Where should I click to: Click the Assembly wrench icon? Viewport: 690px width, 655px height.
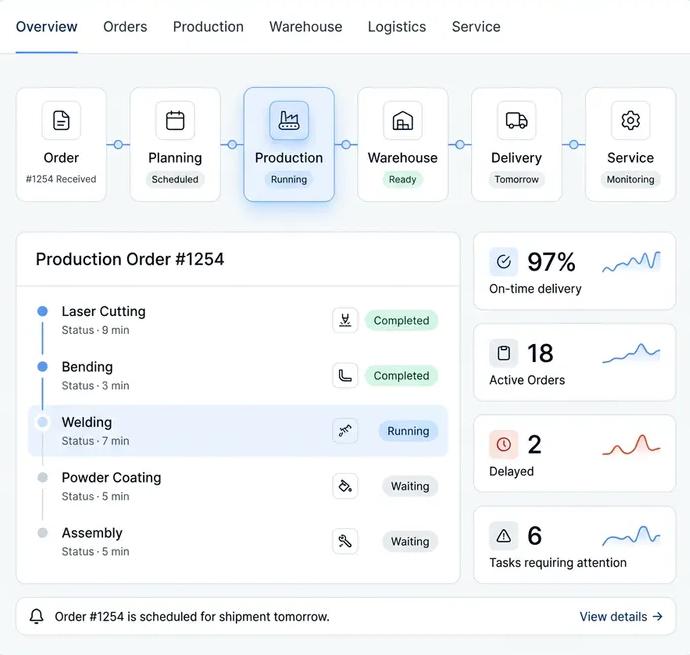click(x=345, y=541)
